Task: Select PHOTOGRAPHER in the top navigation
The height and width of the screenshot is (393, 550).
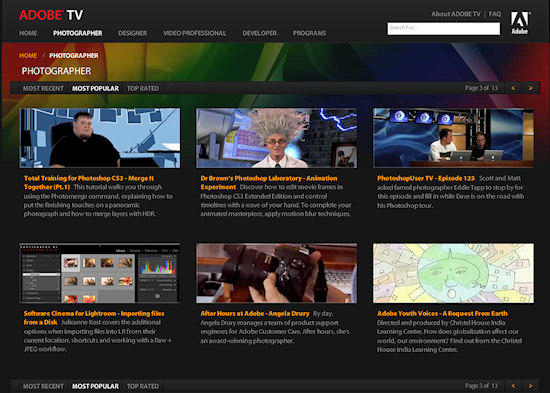Action: point(78,33)
